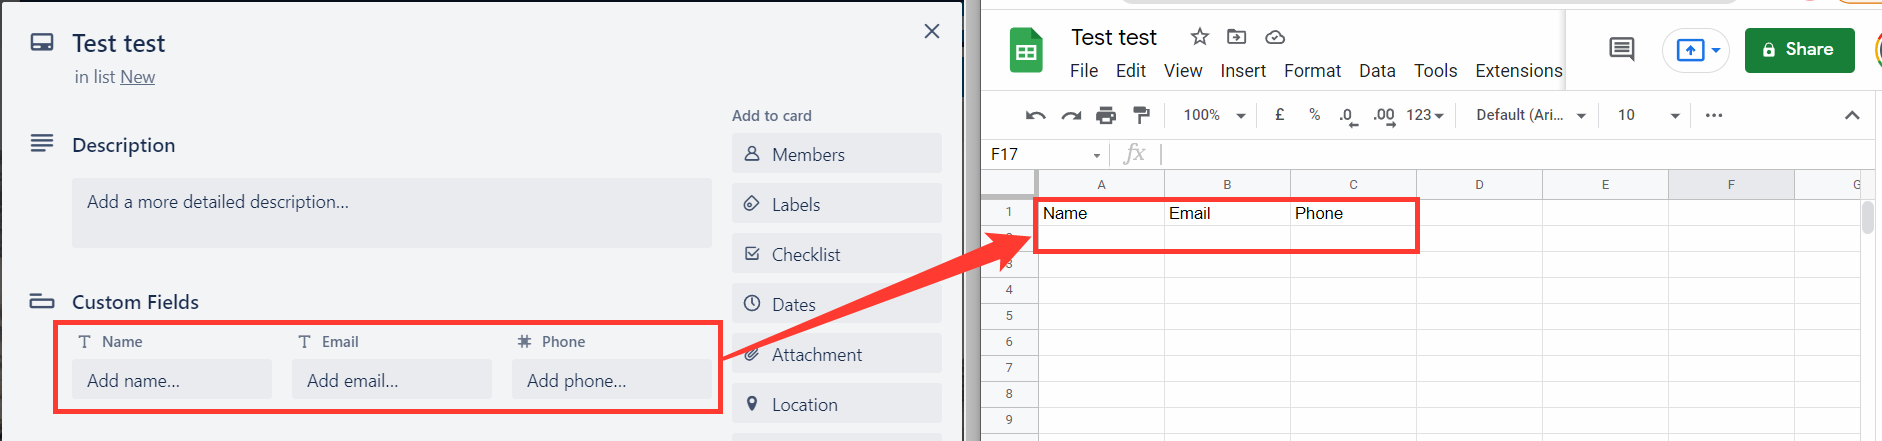Select row 7 header
The height and width of the screenshot is (441, 1882).
pos(1009,368)
